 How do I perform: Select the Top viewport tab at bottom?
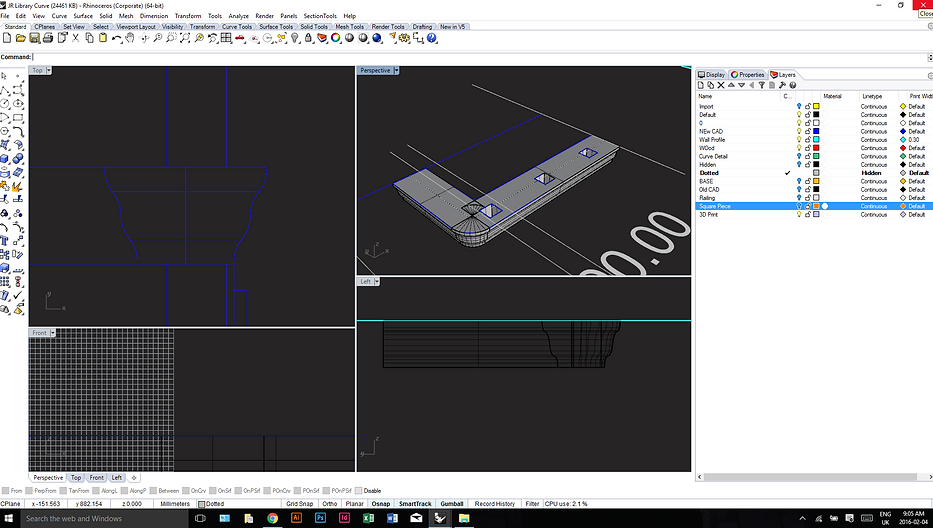click(76, 477)
